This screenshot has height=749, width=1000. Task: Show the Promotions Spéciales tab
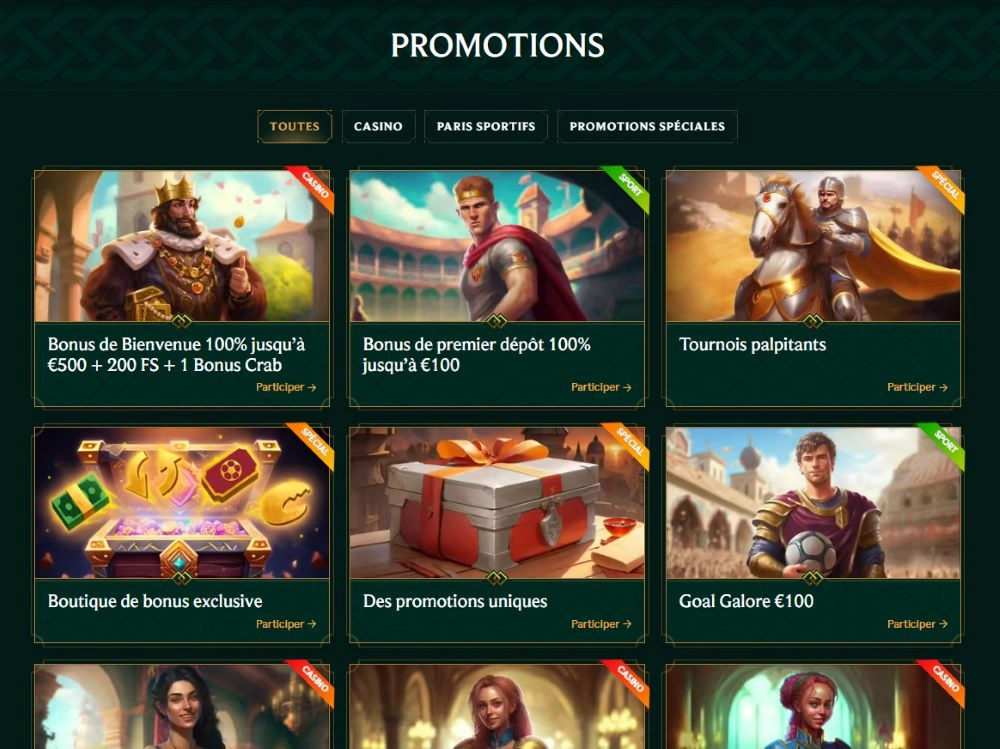(x=647, y=126)
